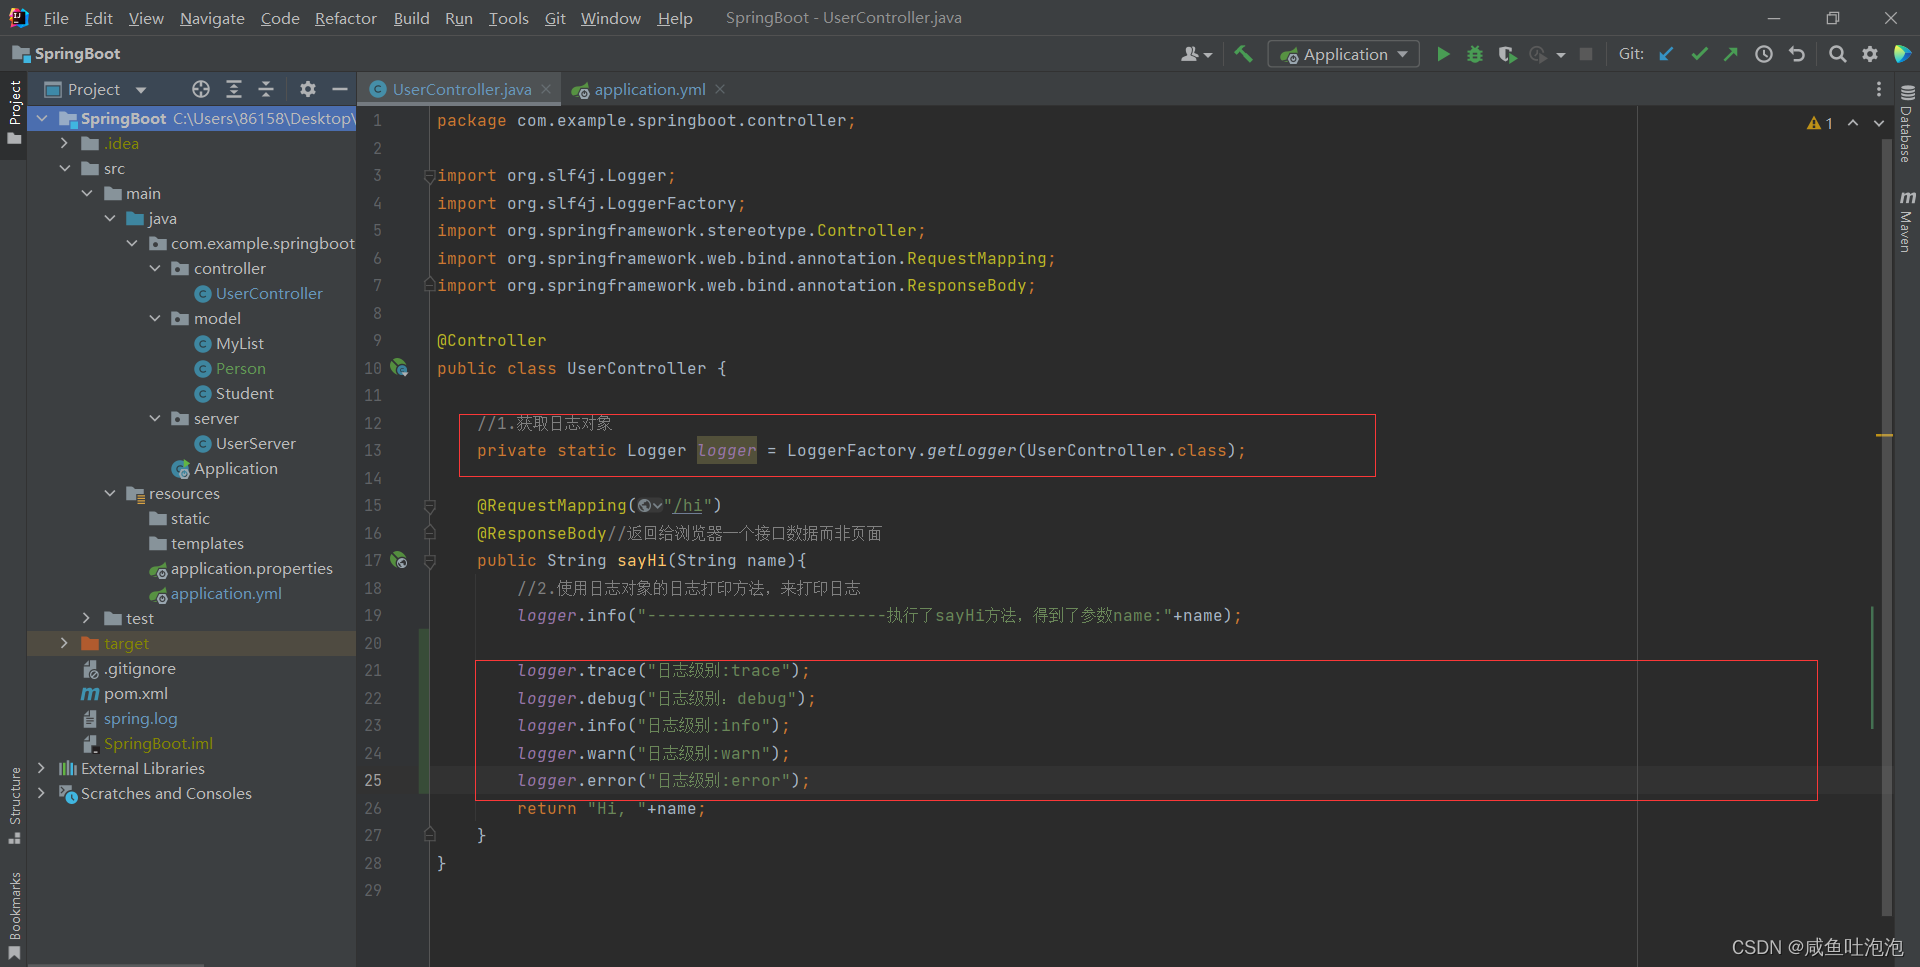Open the Refactor menu
The image size is (1920, 967).
(x=345, y=18)
